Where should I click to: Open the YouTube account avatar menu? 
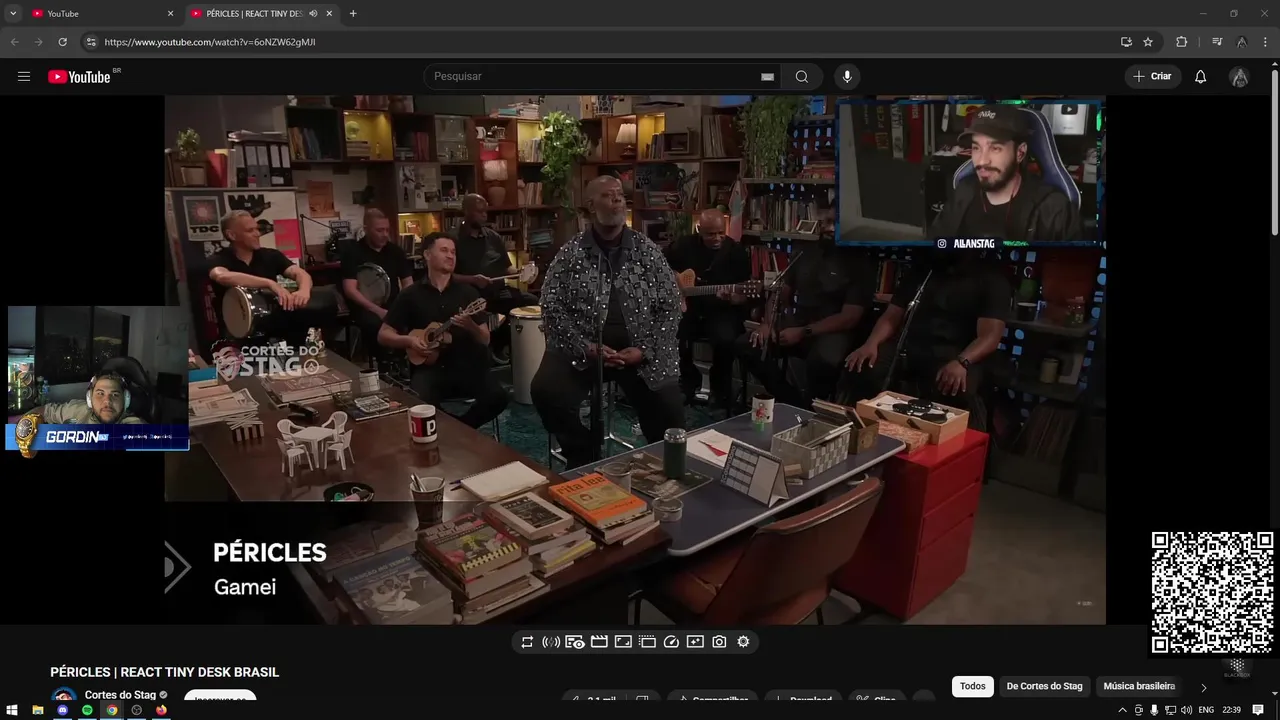[x=1239, y=77]
